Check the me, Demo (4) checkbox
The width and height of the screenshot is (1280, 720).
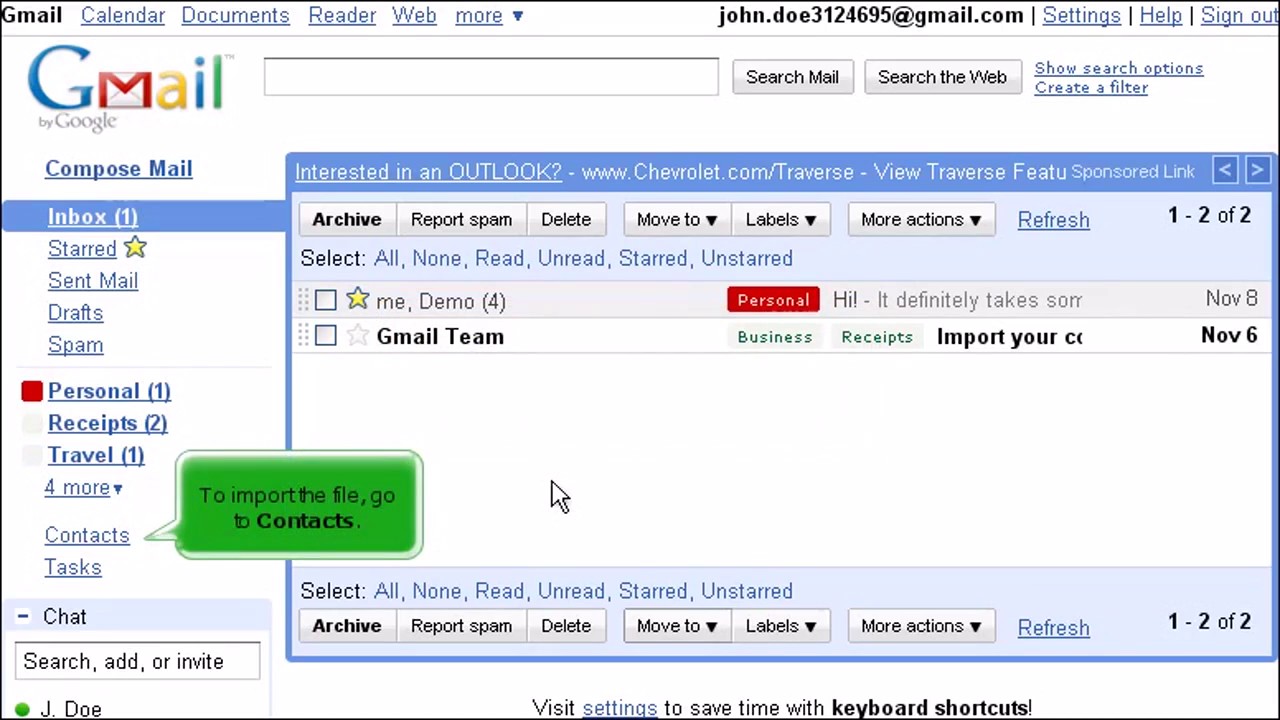click(325, 300)
